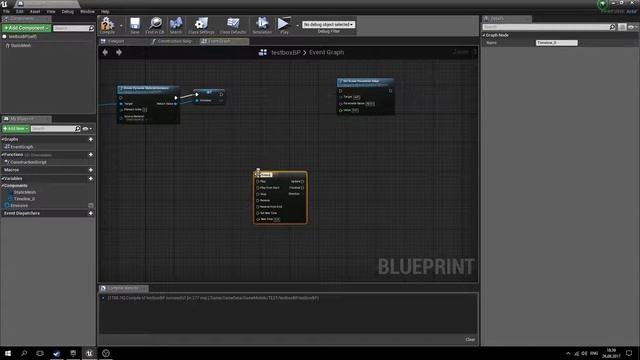Viewport: 640px width, 360px height.
Task: Add a new graph with plus icon
Action: click(x=91, y=139)
